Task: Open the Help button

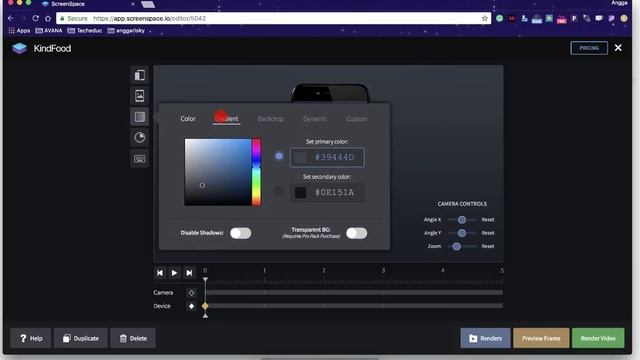Action: [x=31, y=338]
